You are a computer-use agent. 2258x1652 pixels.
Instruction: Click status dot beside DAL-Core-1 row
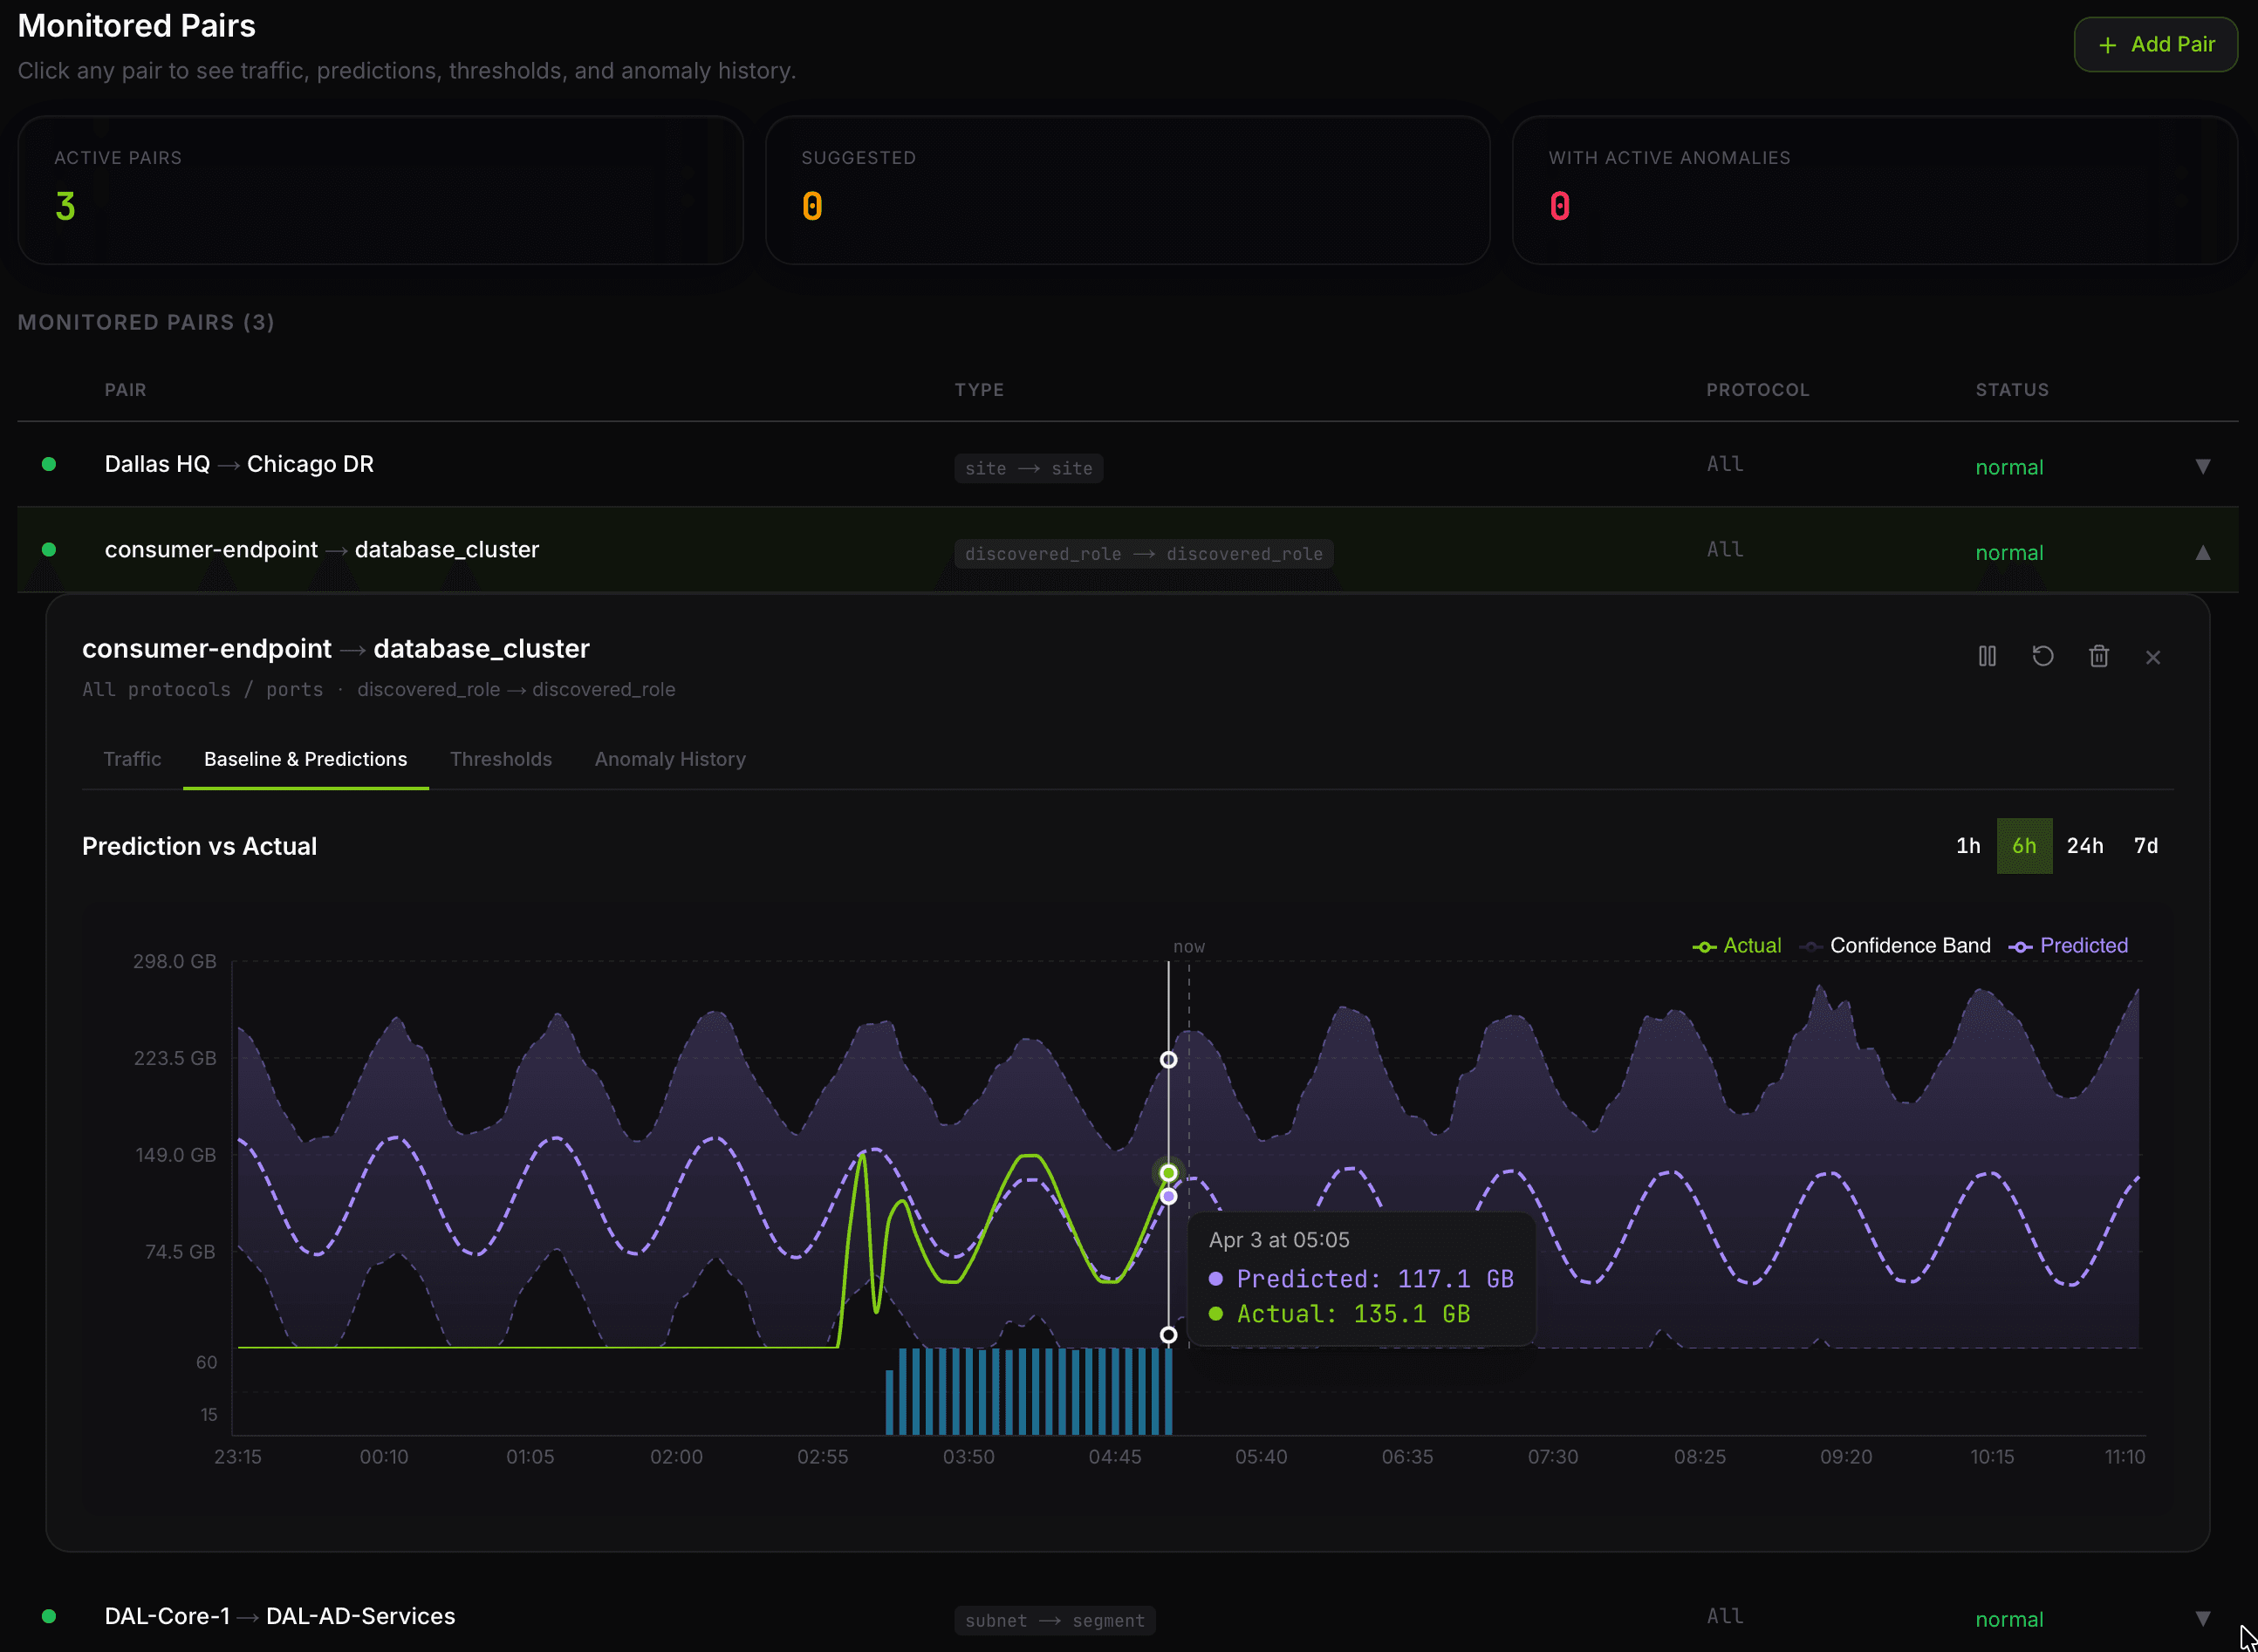(x=49, y=1616)
